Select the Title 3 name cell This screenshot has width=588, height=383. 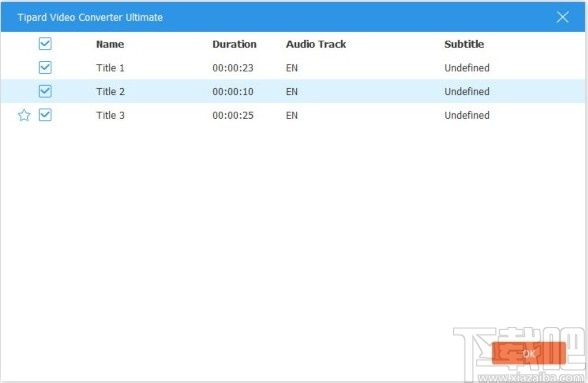(x=110, y=115)
